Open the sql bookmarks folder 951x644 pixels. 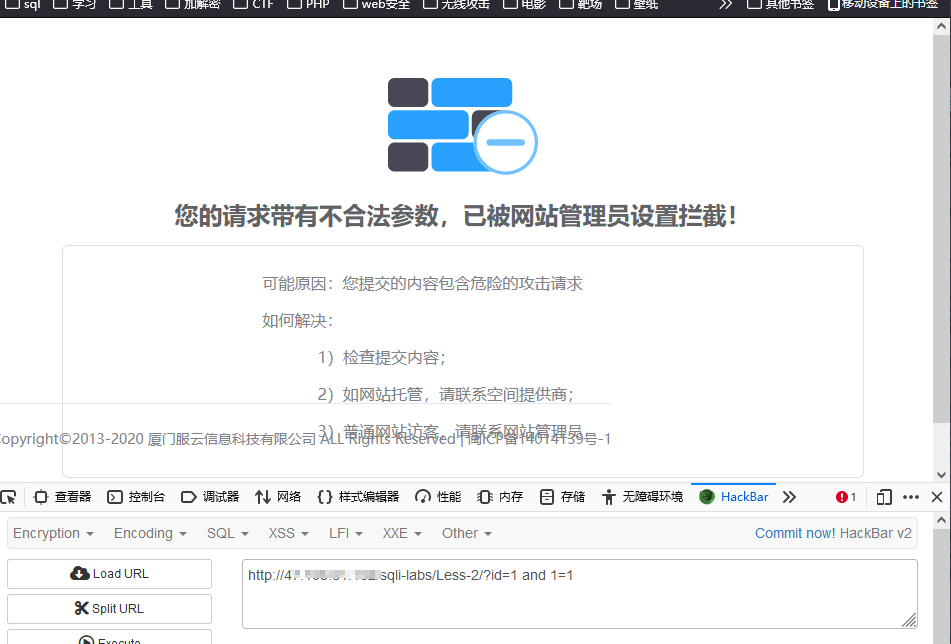coord(23,4)
